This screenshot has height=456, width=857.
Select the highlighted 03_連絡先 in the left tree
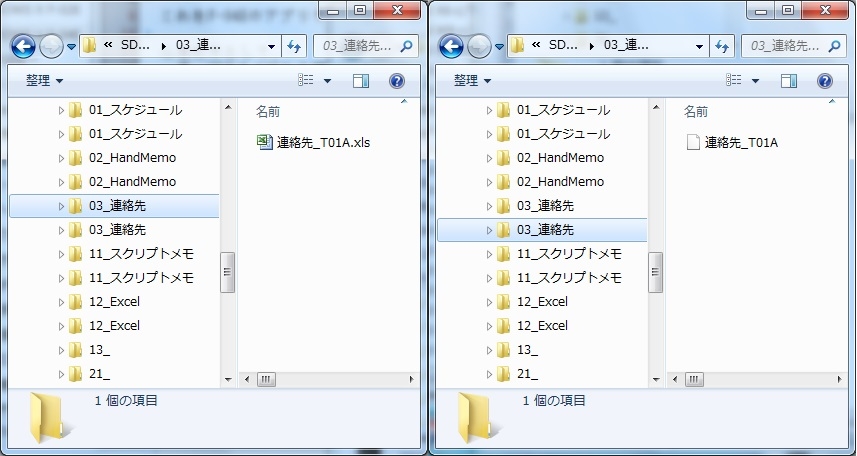point(114,206)
